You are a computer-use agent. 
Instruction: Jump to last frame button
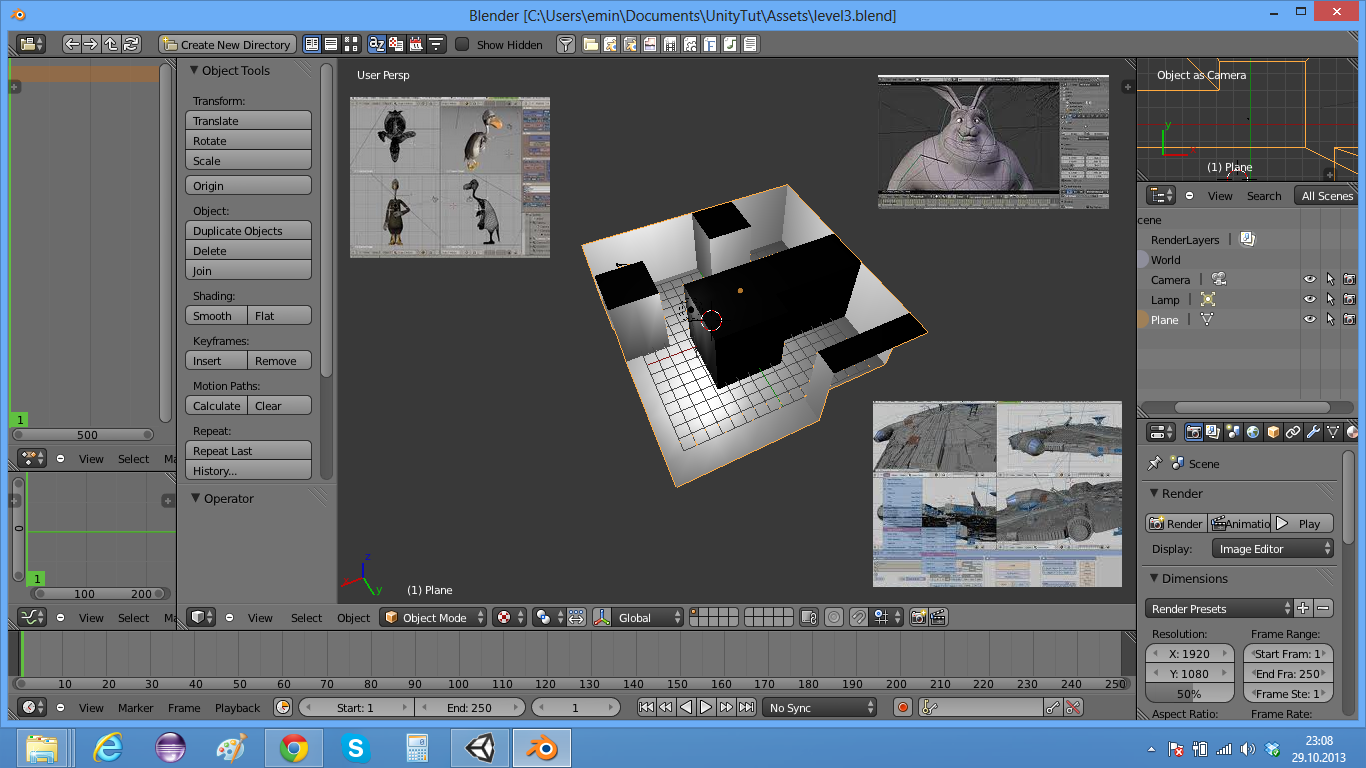[746, 707]
